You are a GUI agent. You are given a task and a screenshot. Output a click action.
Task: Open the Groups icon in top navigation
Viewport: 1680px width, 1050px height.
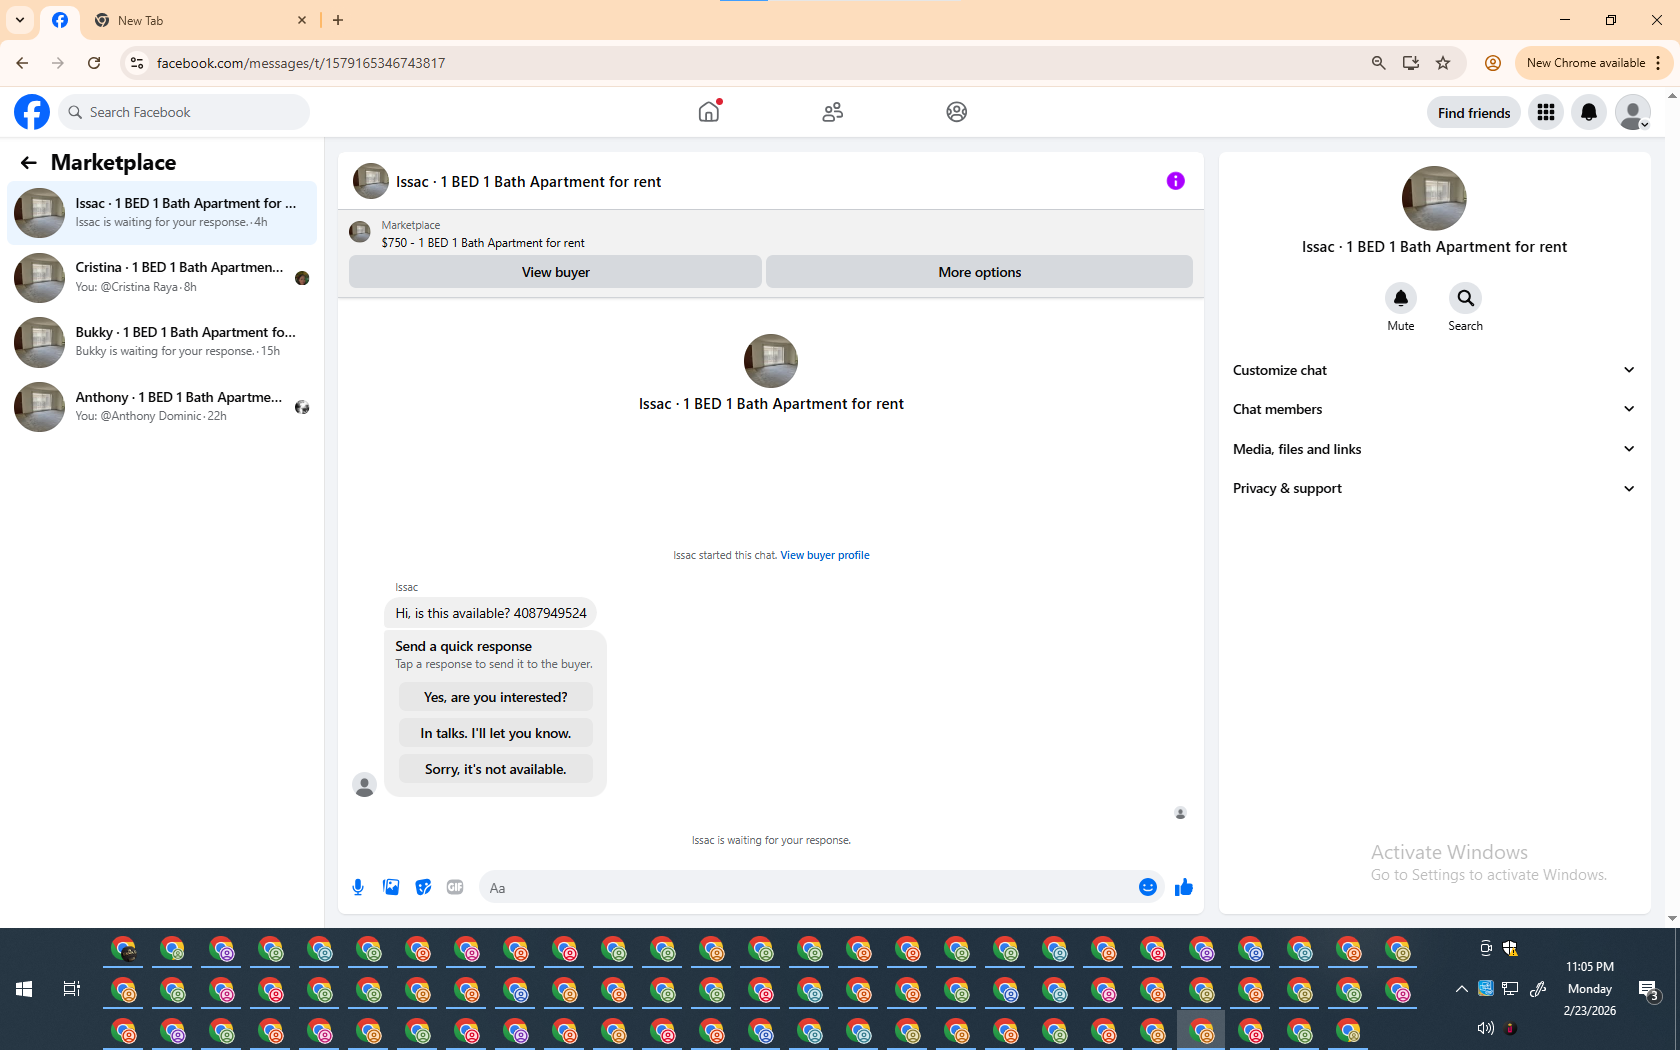957,112
